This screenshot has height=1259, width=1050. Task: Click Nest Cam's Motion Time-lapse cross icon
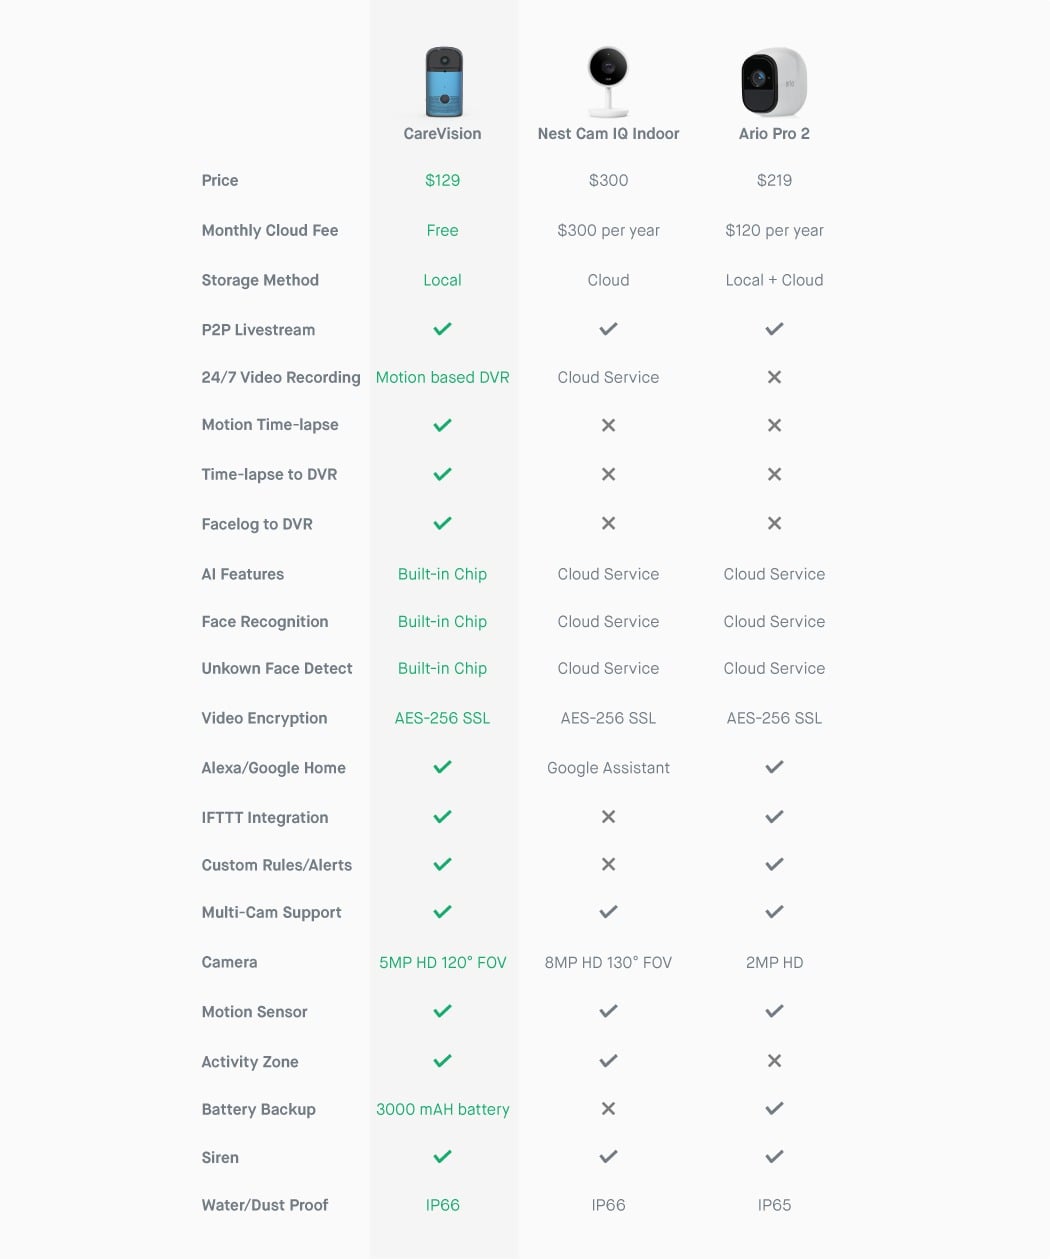(x=608, y=425)
